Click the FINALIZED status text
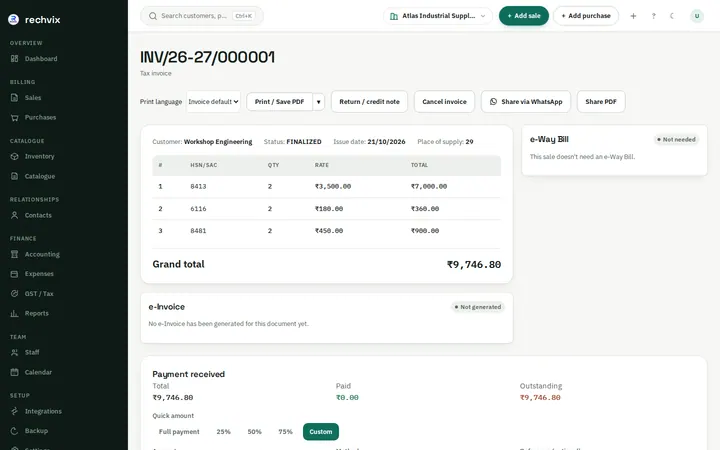720x450 pixels. pos(304,142)
